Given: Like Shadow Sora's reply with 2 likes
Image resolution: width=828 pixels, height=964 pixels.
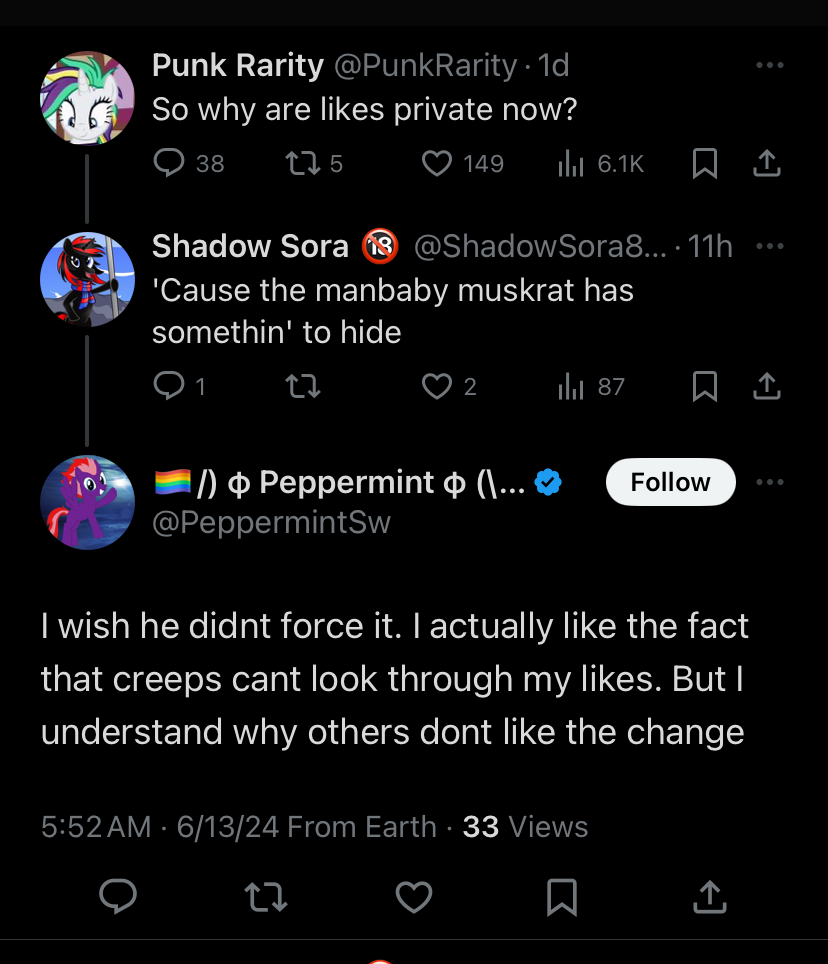Looking at the screenshot, I should click(x=437, y=386).
